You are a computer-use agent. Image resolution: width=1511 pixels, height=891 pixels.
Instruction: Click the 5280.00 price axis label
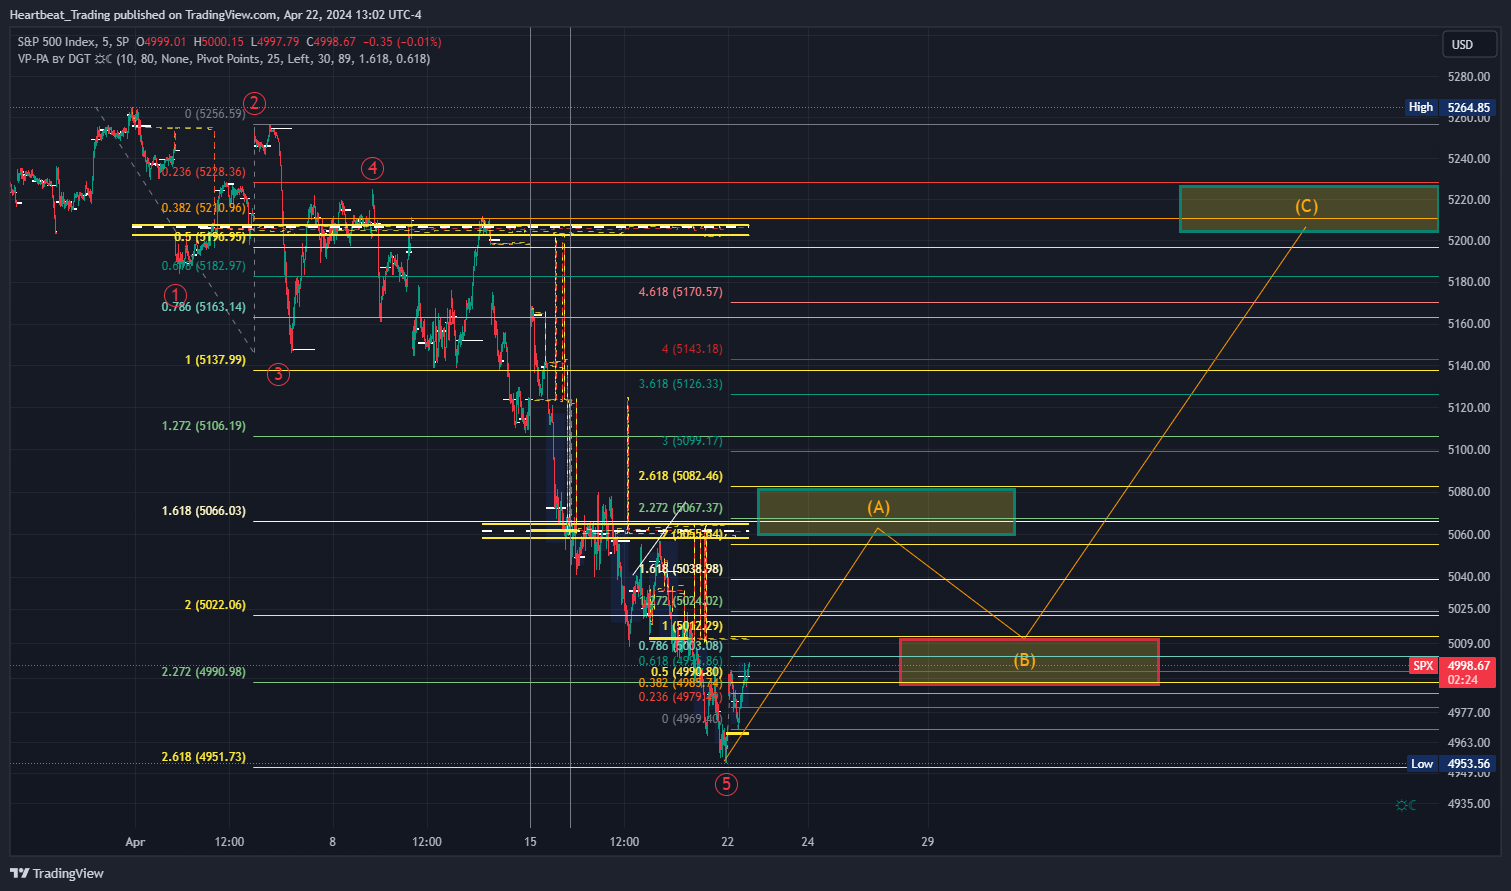(1469, 76)
